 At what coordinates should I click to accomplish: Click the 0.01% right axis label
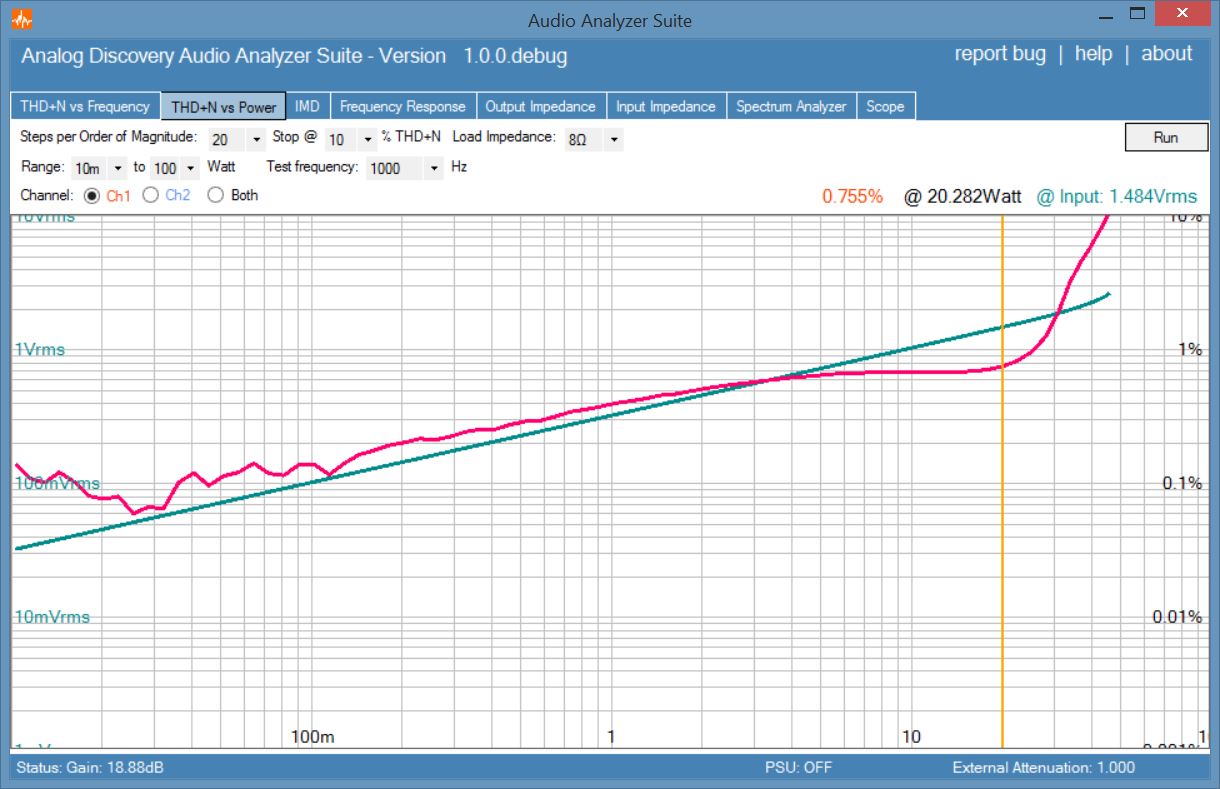click(1177, 617)
